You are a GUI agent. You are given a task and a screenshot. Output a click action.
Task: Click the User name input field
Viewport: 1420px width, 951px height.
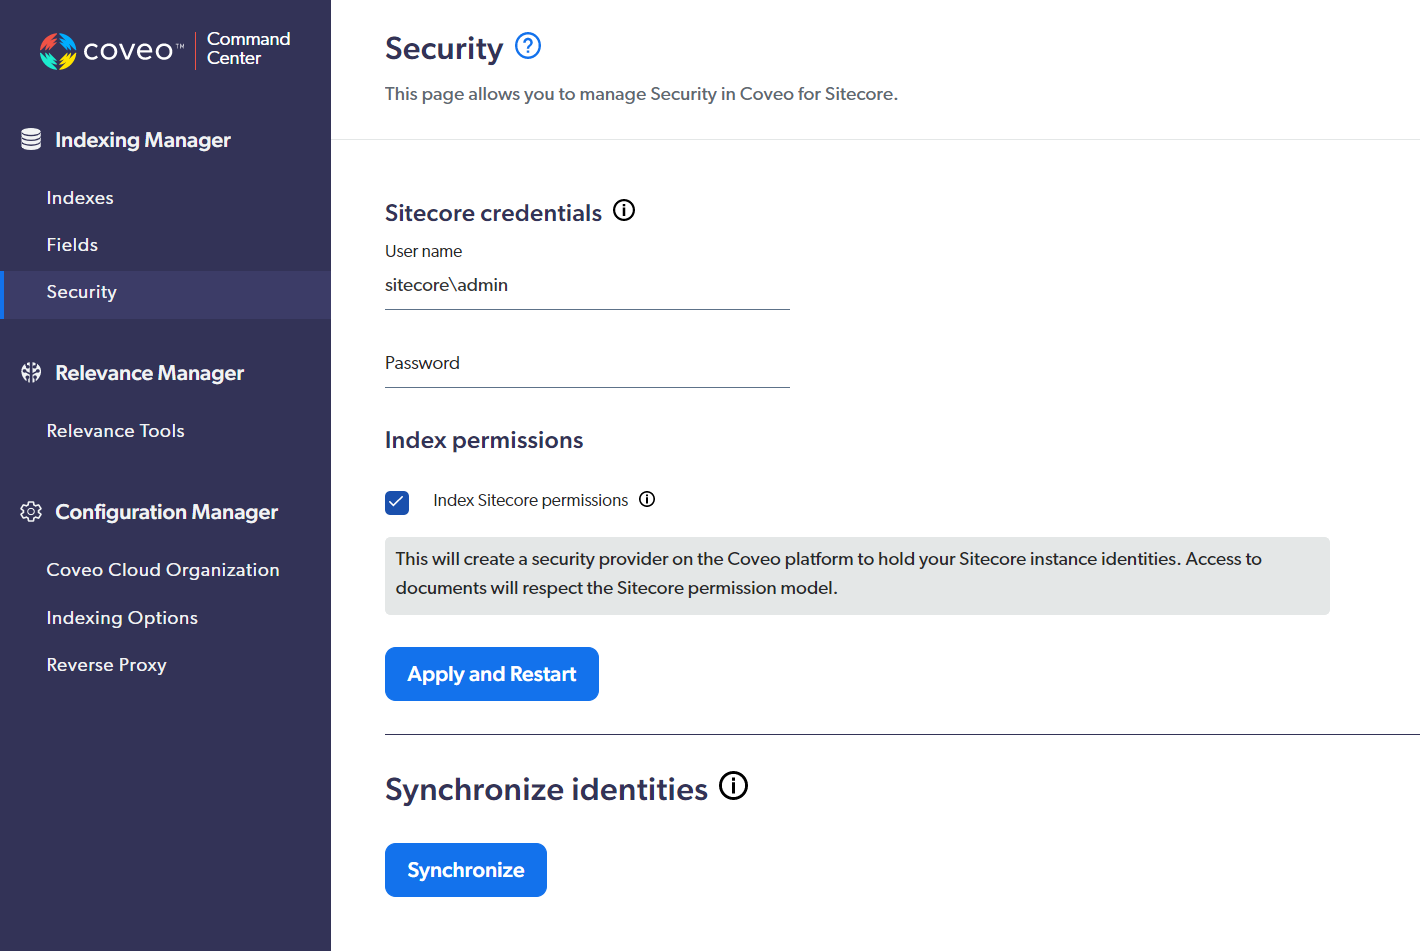click(587, 286)
